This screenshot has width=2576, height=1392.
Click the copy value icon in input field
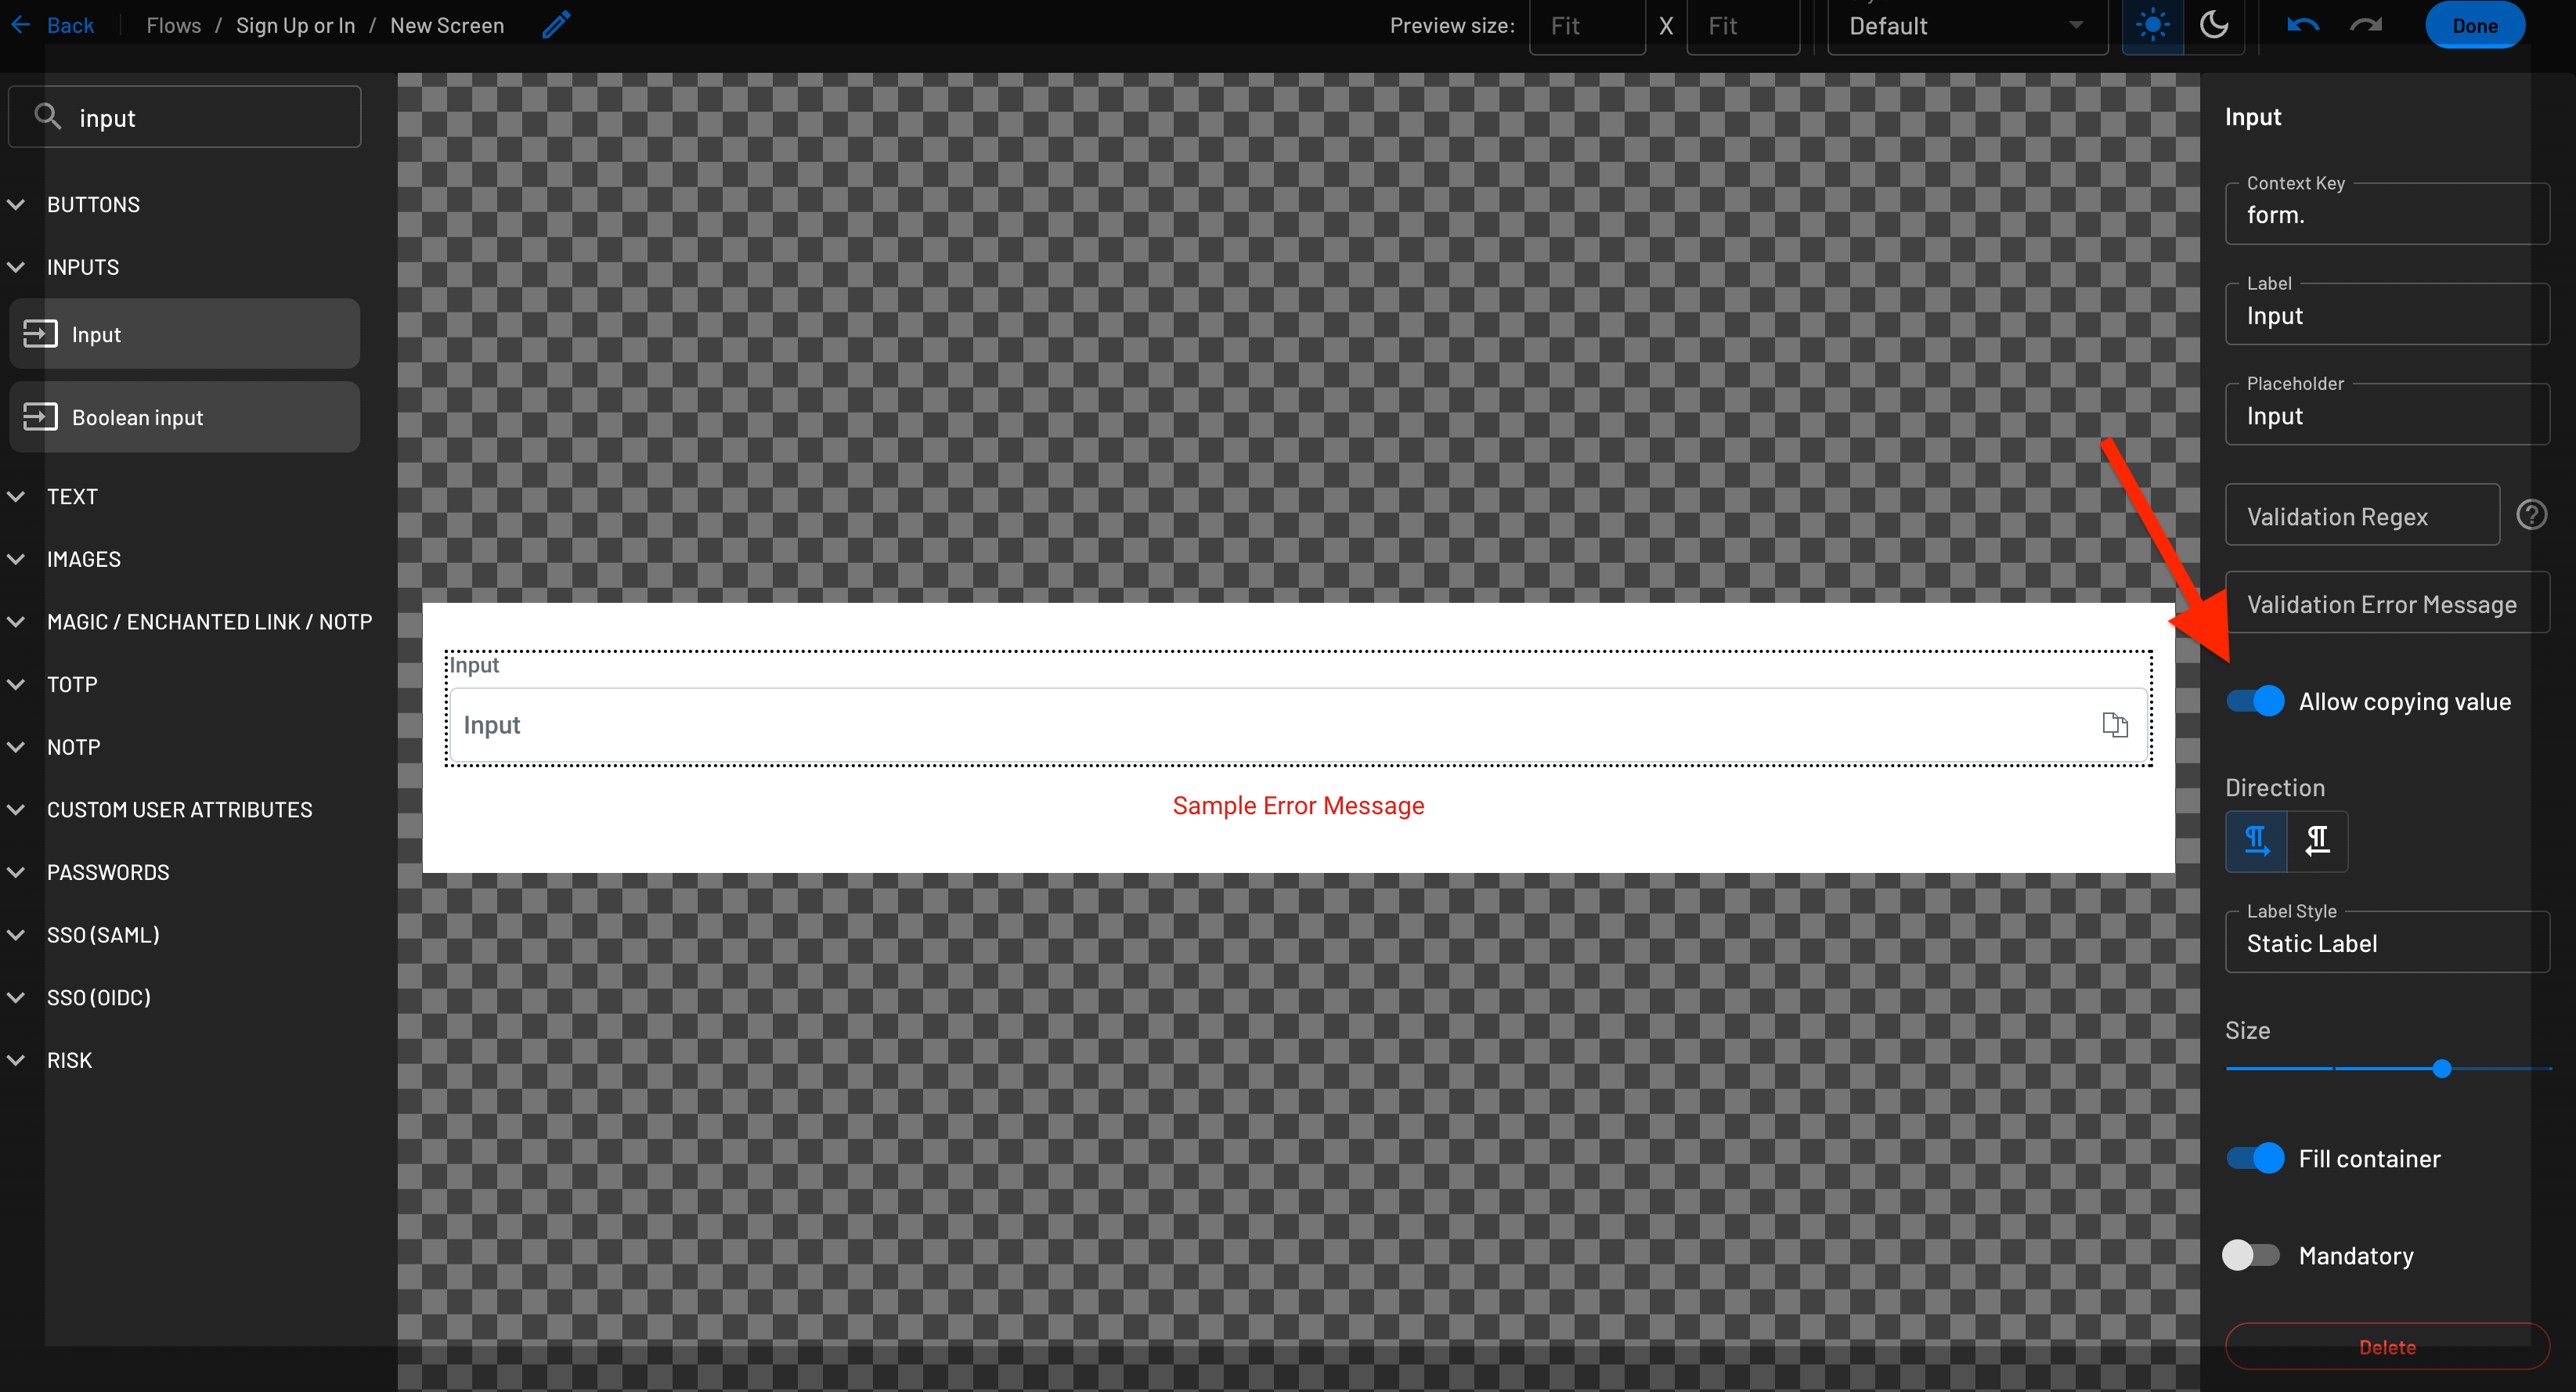click(x=2115, y=723)
